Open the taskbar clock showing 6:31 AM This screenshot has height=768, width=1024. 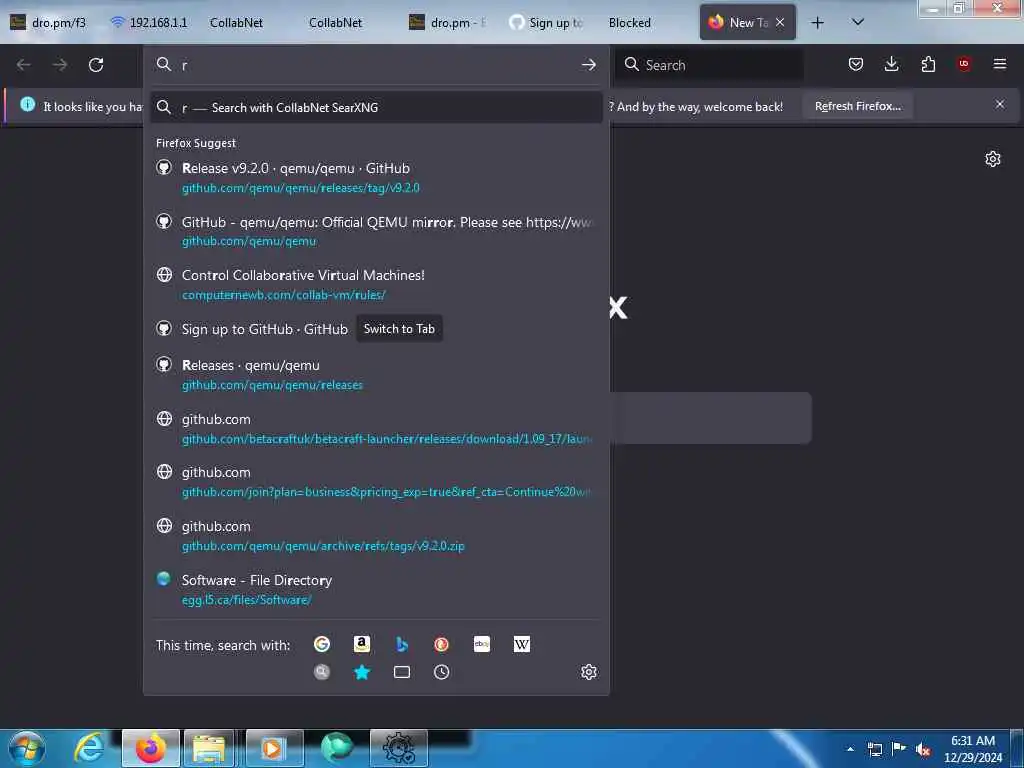click(972, 749)
